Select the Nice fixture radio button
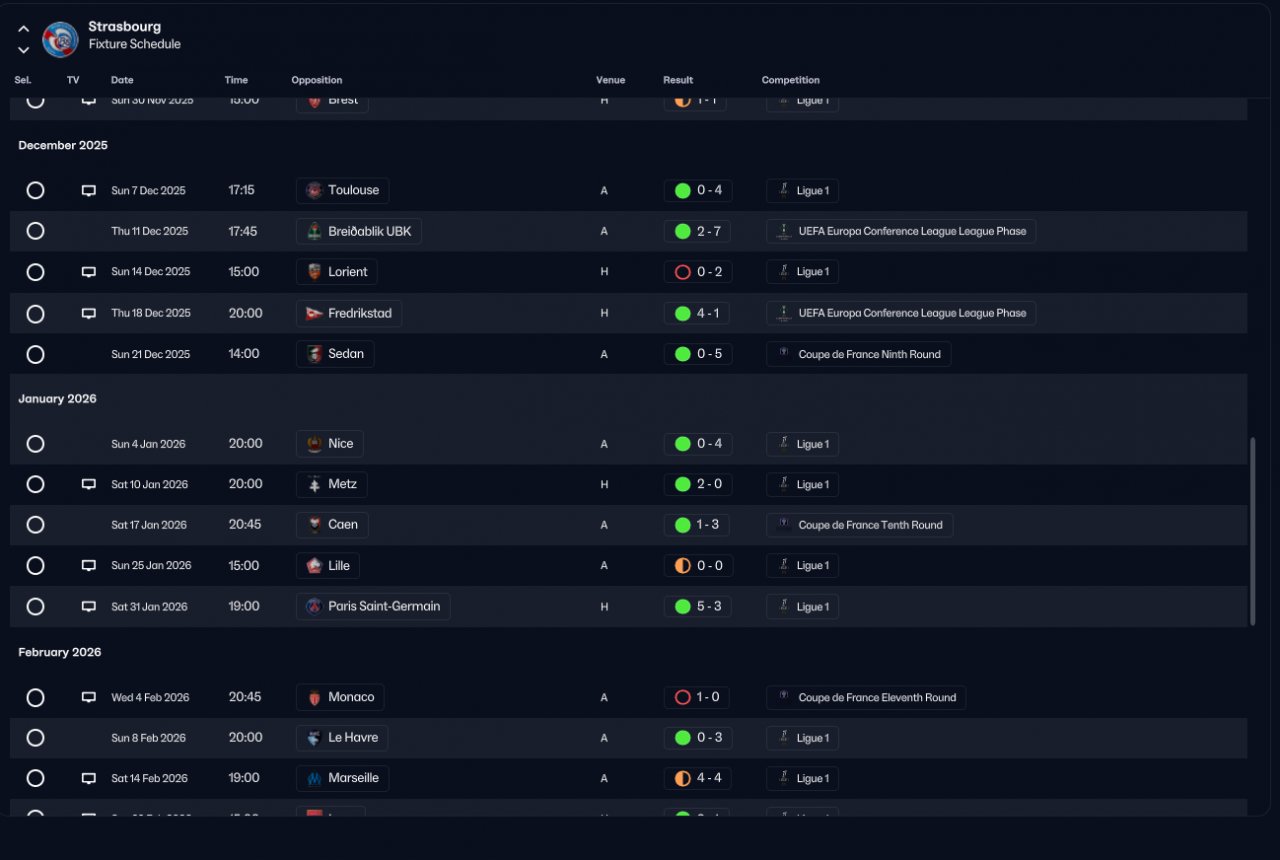This screenshot has height=860, width=1280. pos(35,444)
